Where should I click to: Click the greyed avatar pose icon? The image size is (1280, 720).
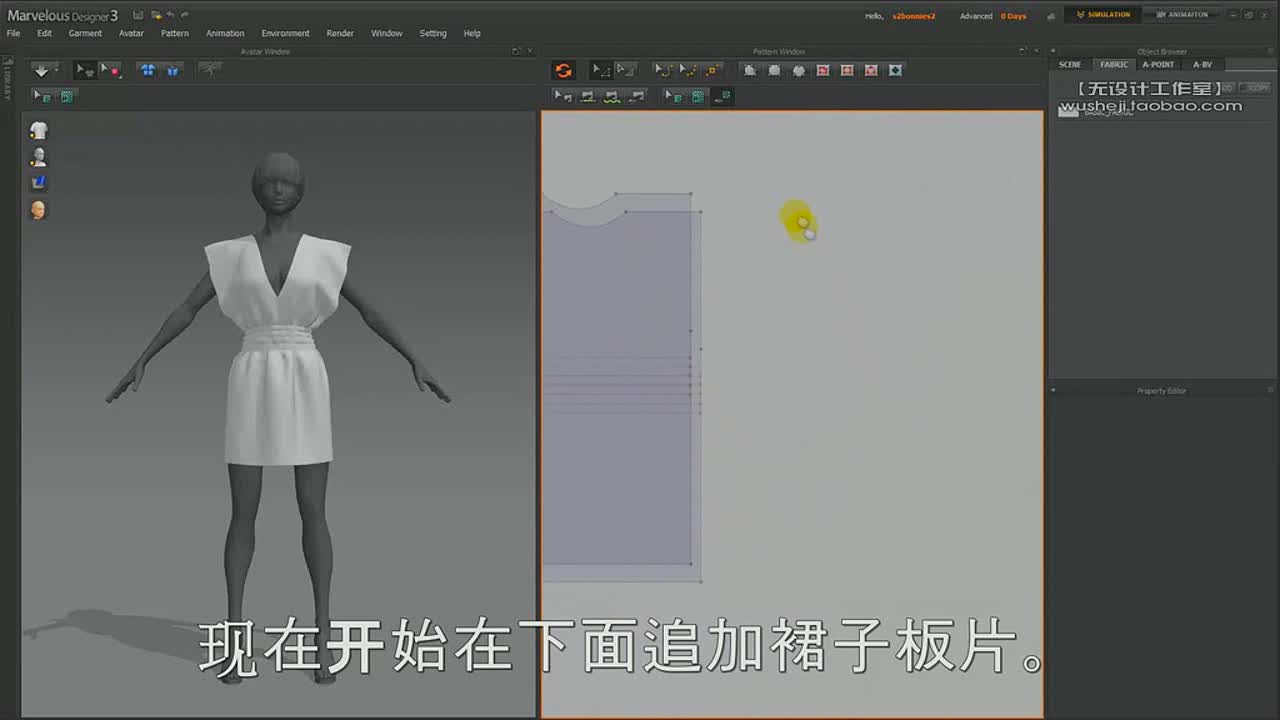(x=210, y=69)
